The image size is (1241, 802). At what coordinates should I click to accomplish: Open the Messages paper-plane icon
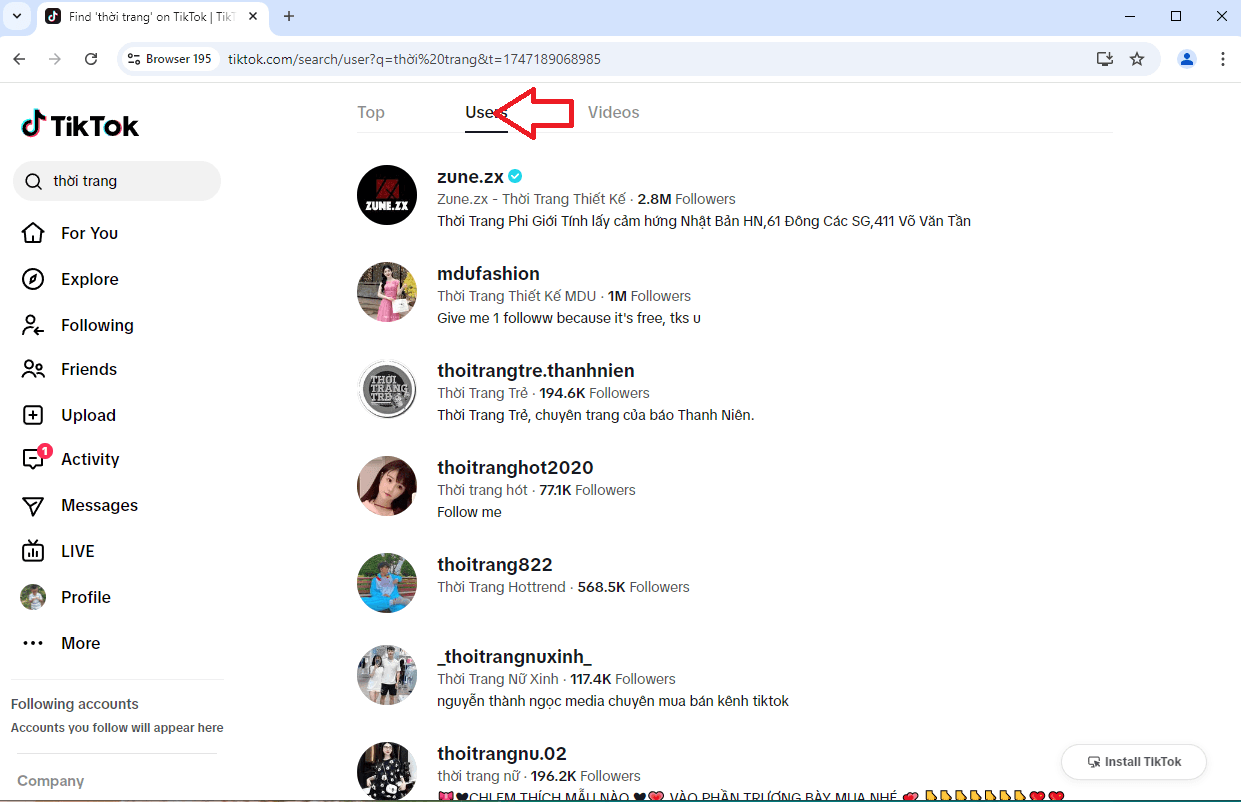(x=33, y=505)
